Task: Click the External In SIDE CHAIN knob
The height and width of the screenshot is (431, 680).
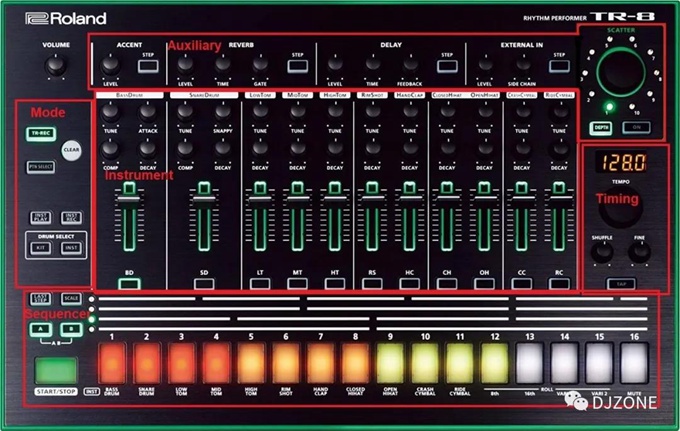Action: pyautogui.click(x=523, y=65)
